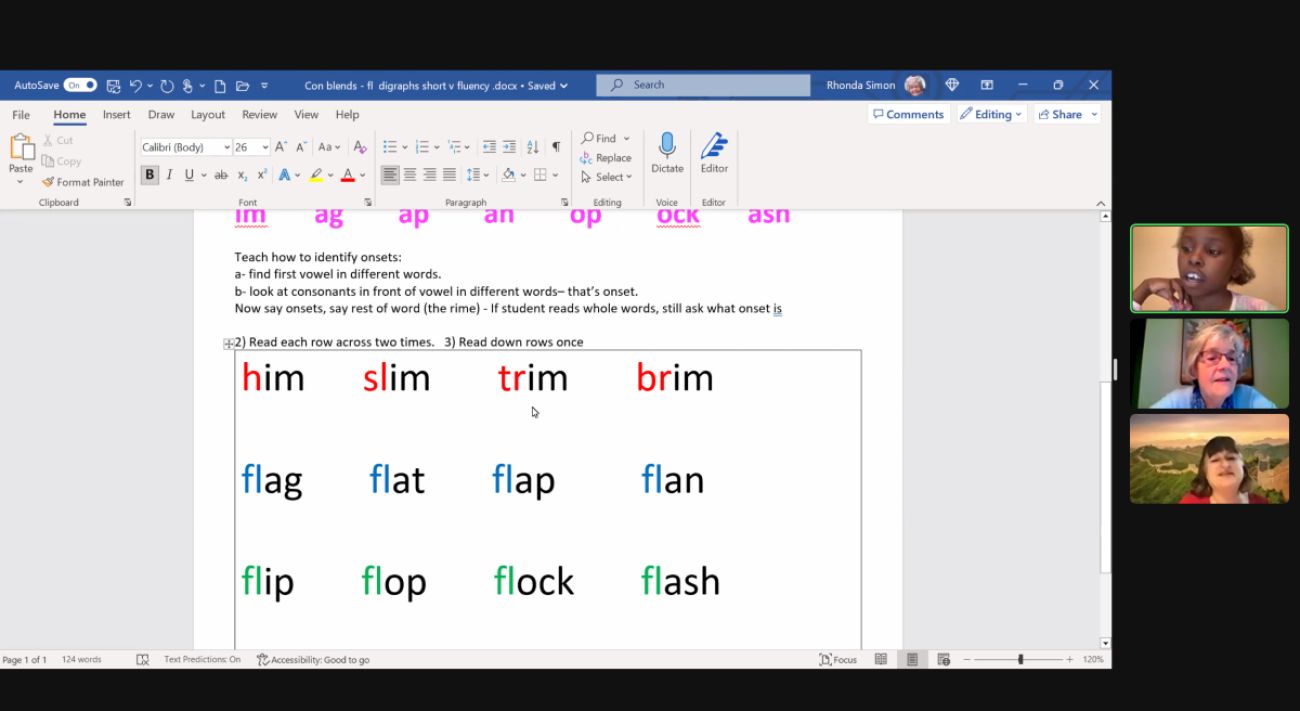Open the Select dropdown
The width and height of the screenshot is (1300, 711).
606,177
